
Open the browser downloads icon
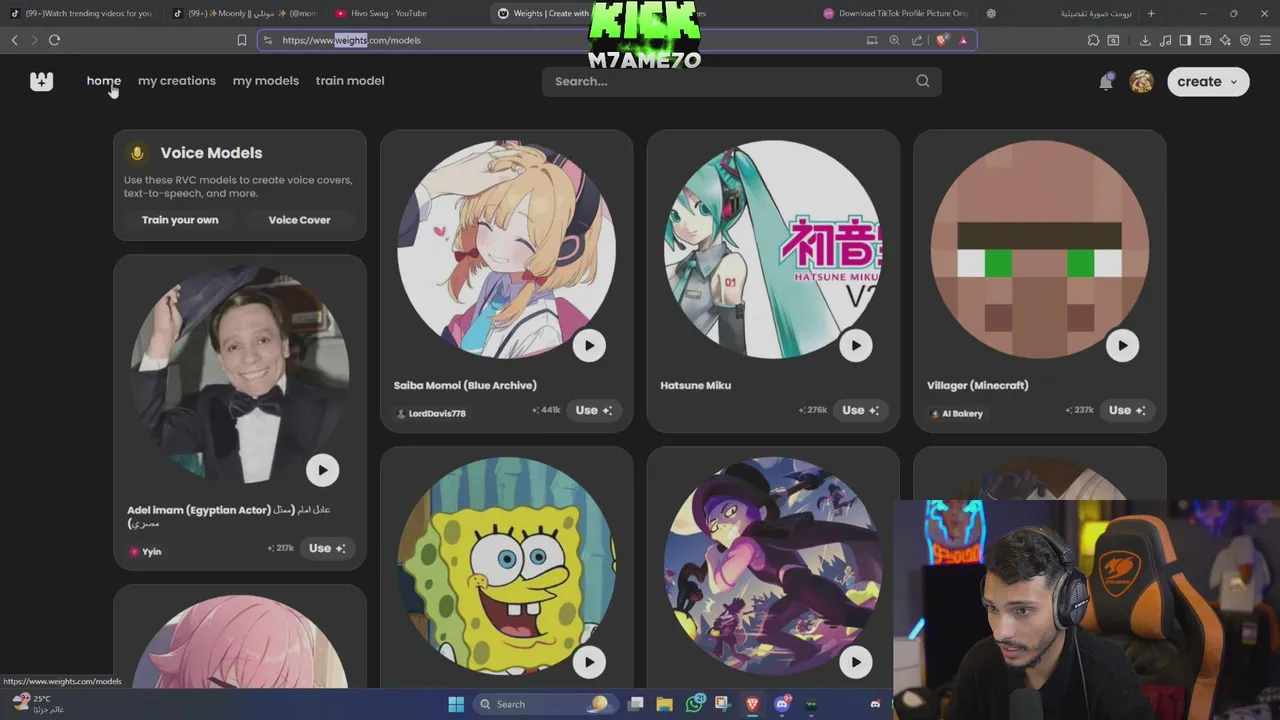[x=1145, y=40]
